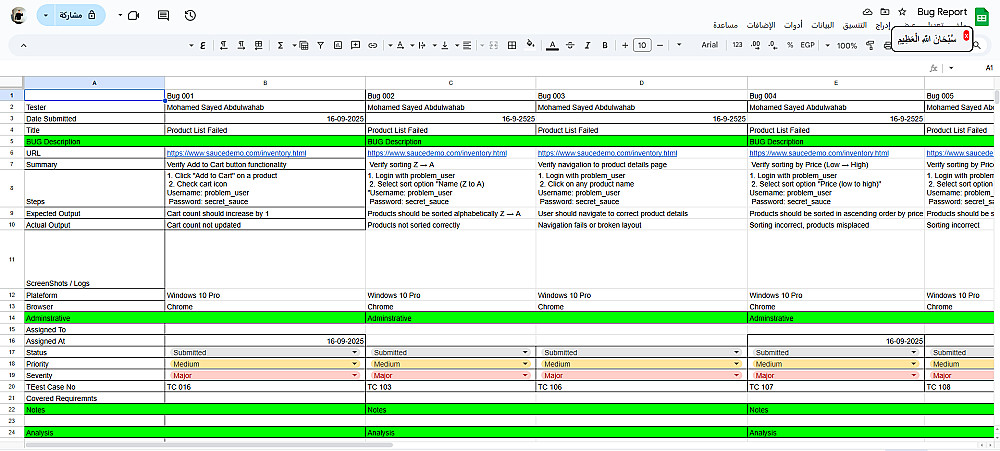This screenshot has height=451, width=1000.
Task: Click minus beside font size 10
Action: 659,45
